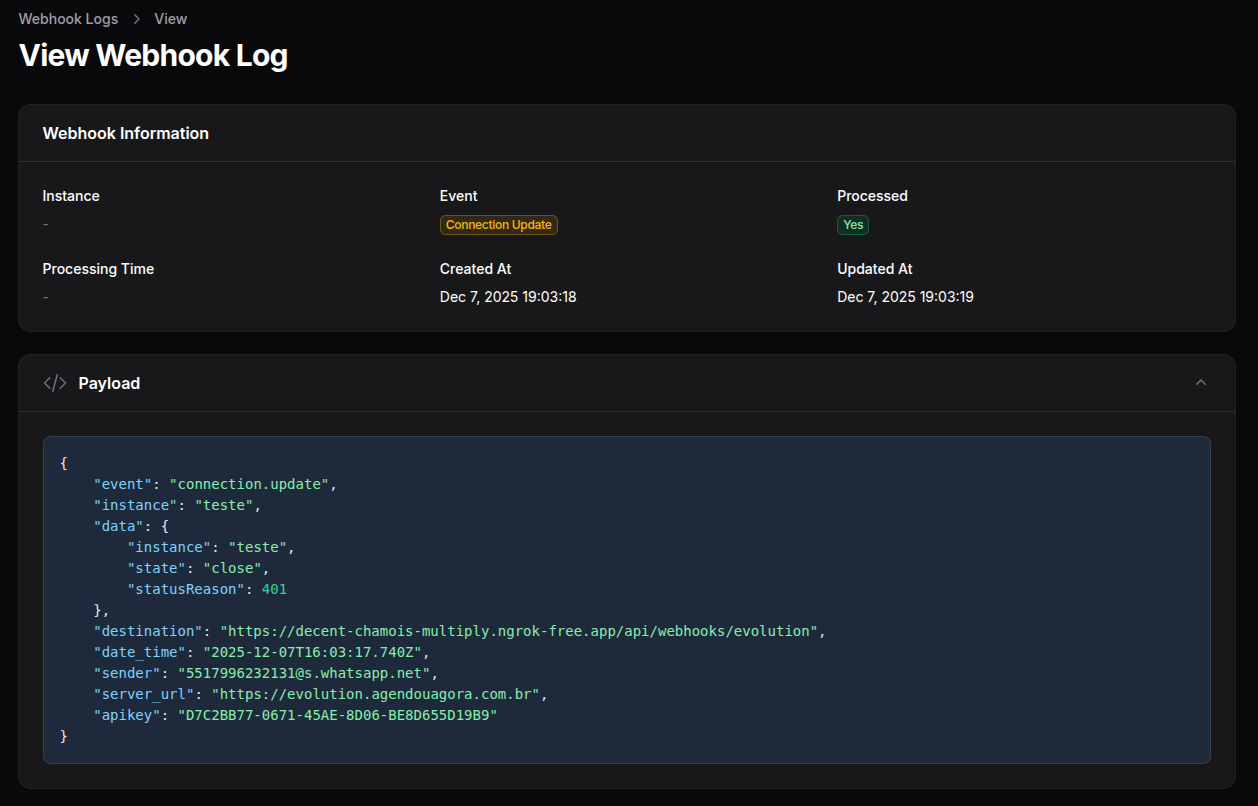
Task: Click the Created At timestamp
Action: 508,296
